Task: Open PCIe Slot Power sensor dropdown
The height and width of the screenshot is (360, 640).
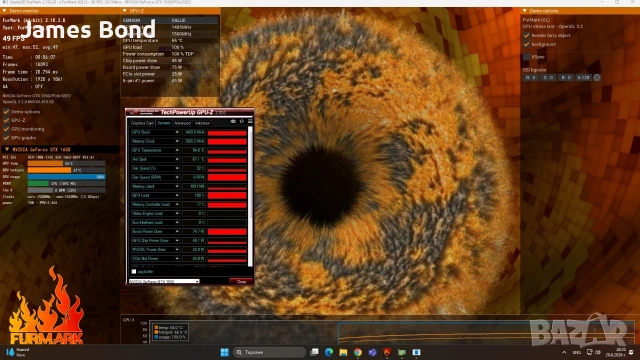Action: click(177, 258)
